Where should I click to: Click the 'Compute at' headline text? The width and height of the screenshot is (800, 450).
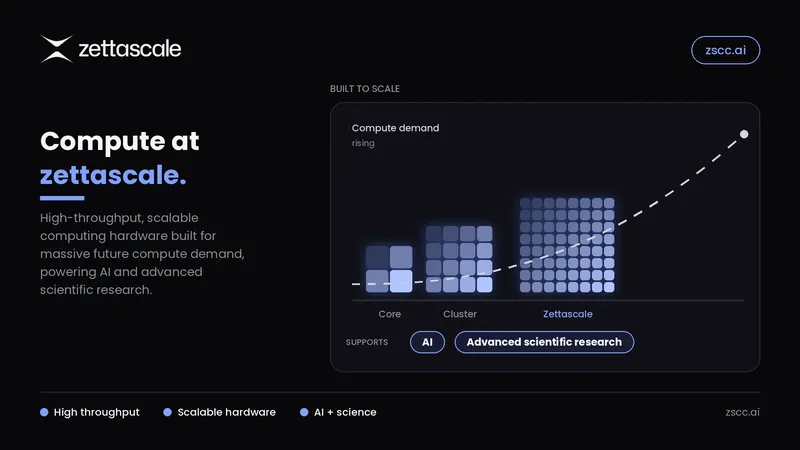(119, 141)
